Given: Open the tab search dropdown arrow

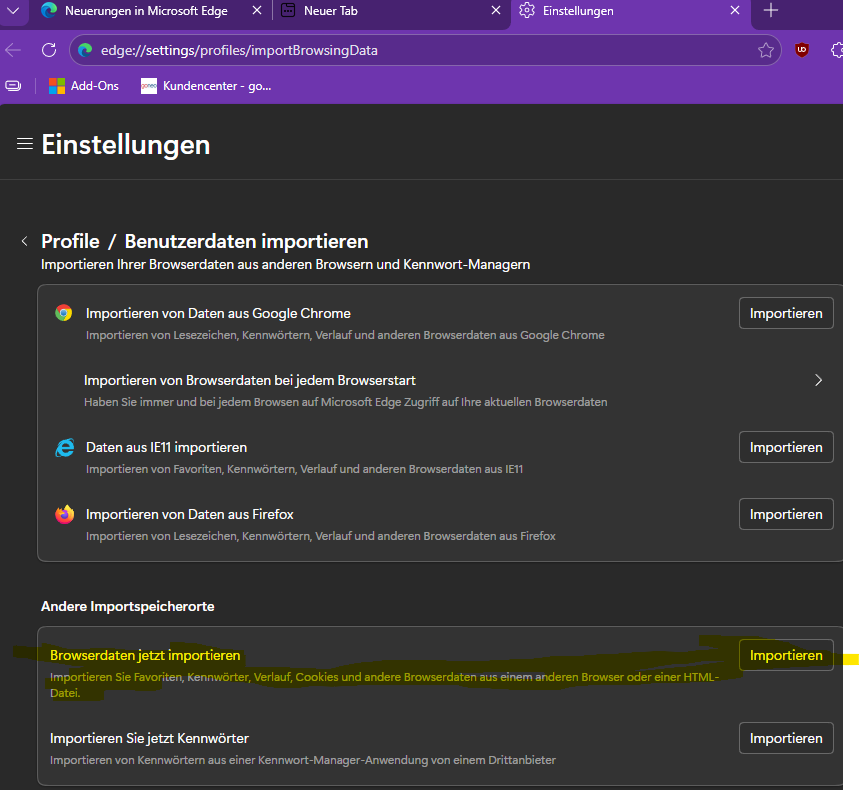Looking at the screenshot, I should pos(13,10).
